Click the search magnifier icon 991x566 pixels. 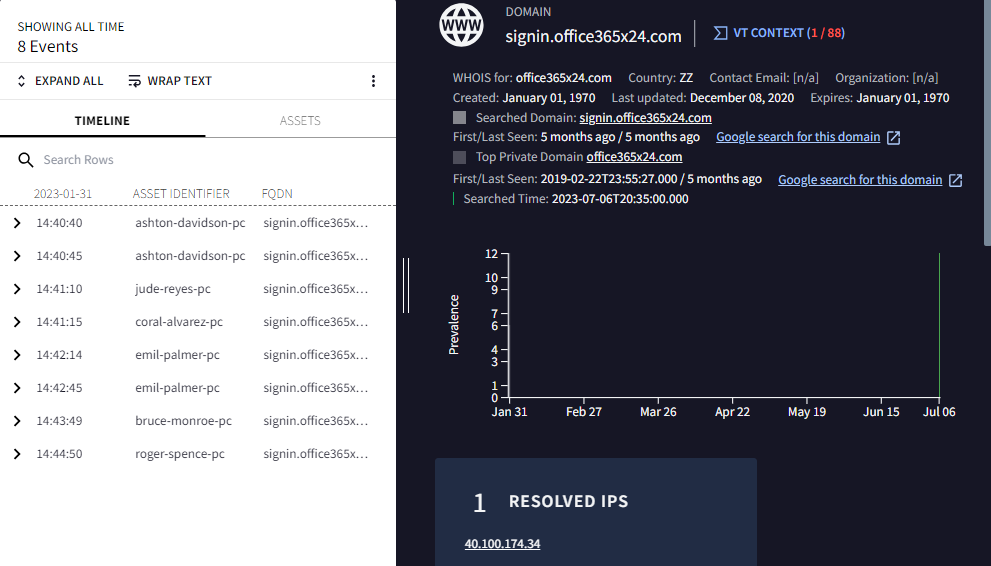point(25,160)
